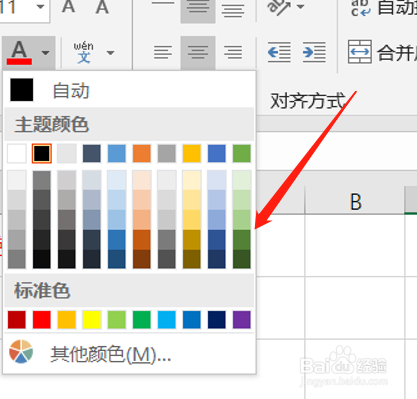Align text left
Image resolution: width=417 pixels, height=399 pixels.
tap(163, 52)
